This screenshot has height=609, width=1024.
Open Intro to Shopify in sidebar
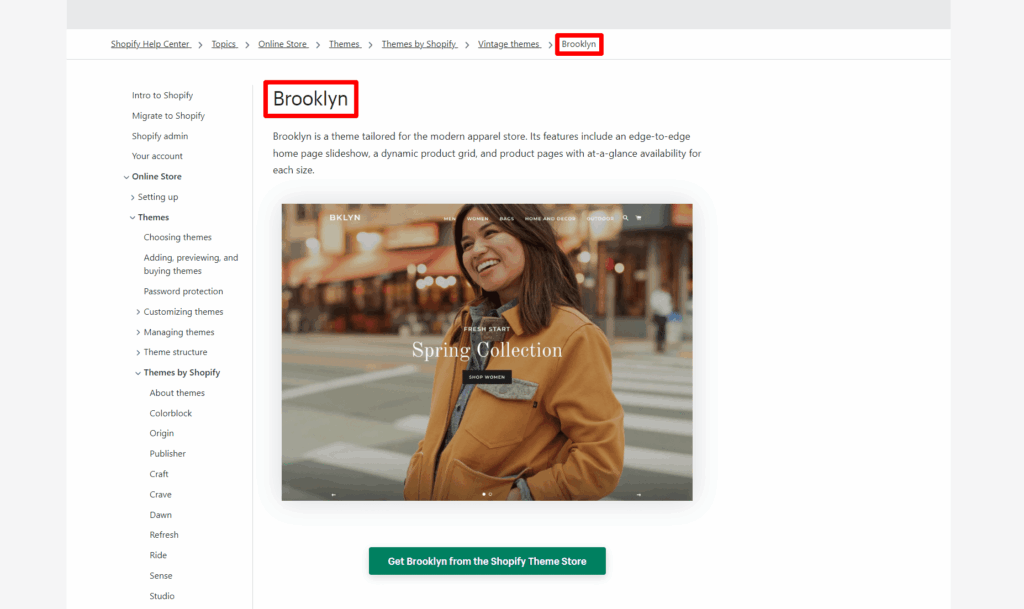(163, 95)
